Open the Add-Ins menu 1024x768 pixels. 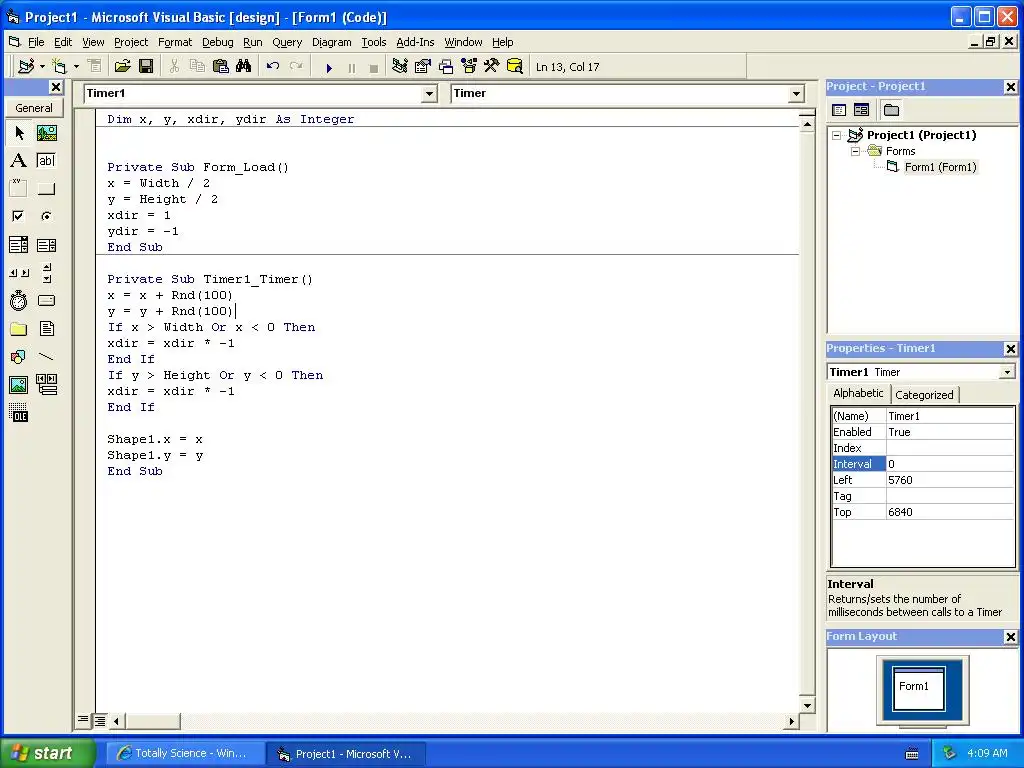click(x=415, y=42)
